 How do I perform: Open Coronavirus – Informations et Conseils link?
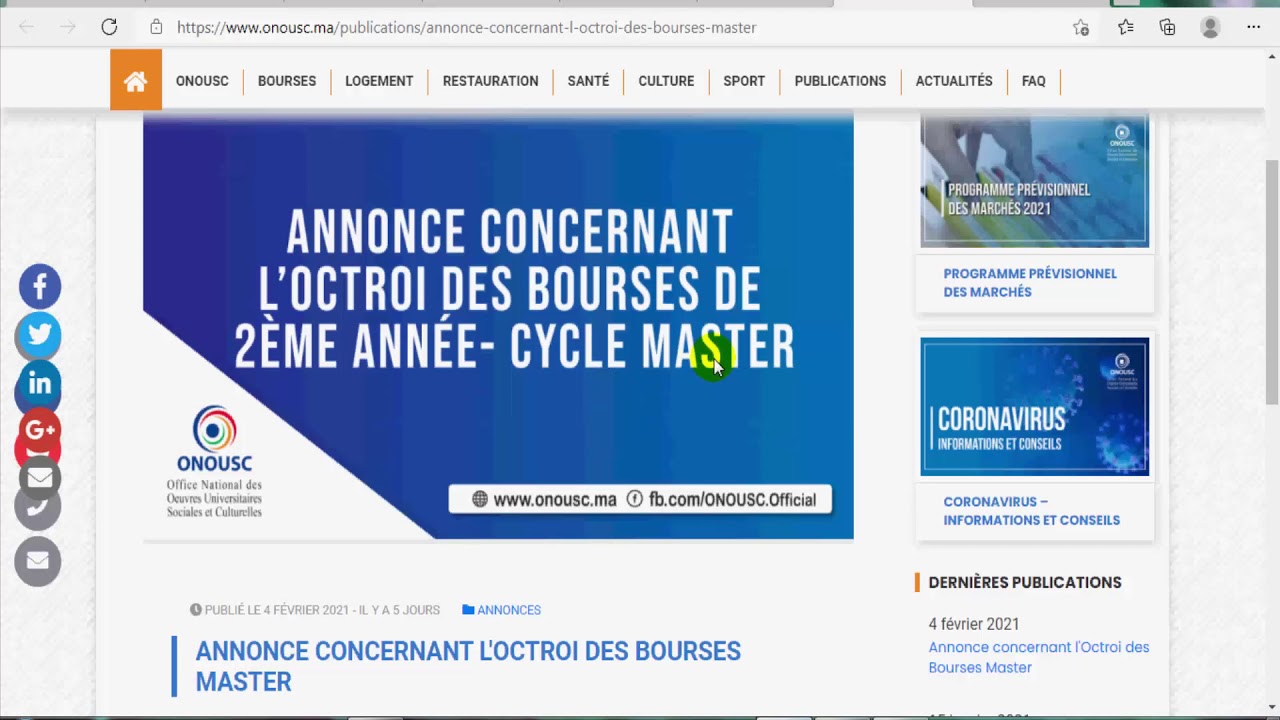click(x=1031, y=511)
